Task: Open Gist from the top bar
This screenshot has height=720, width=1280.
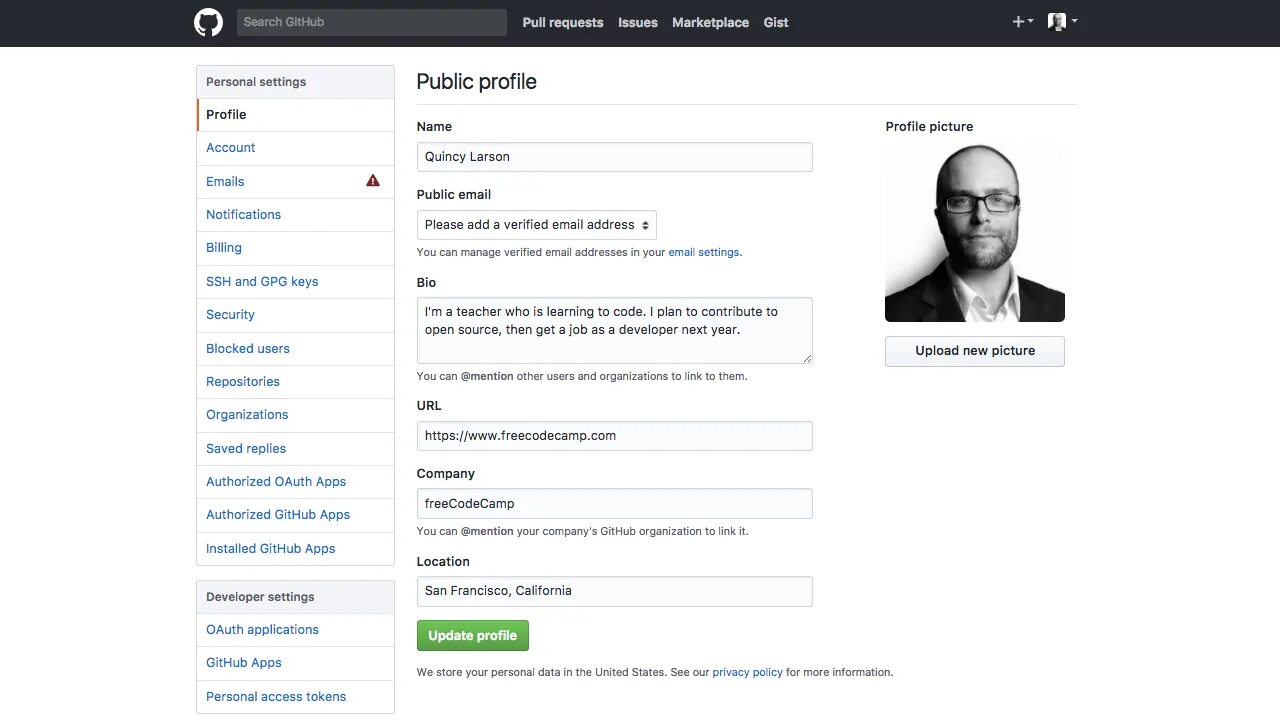Action: point(776,22)
